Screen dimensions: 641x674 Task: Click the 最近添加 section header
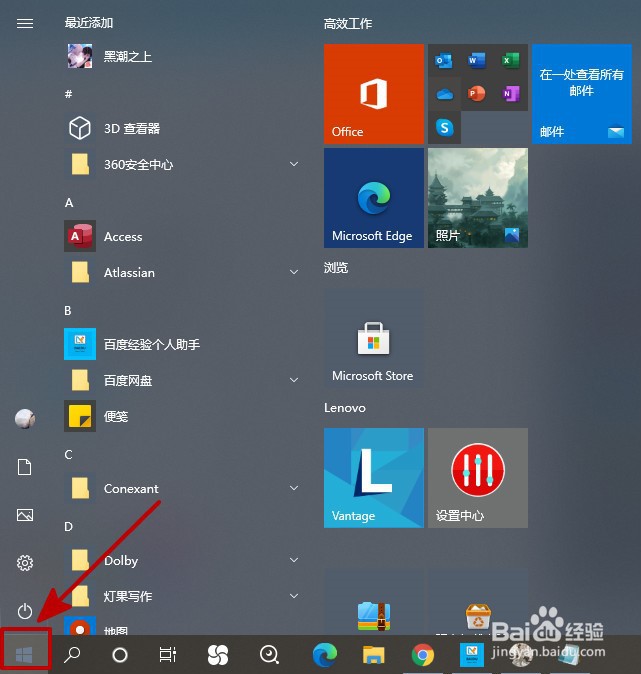click(89, 23)
